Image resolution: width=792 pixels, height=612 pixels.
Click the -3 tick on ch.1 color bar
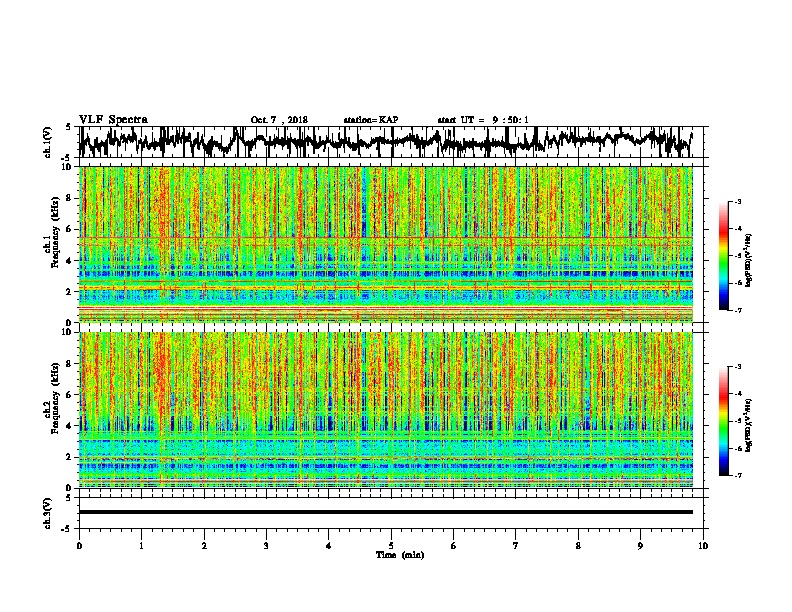tap(738, 201)
